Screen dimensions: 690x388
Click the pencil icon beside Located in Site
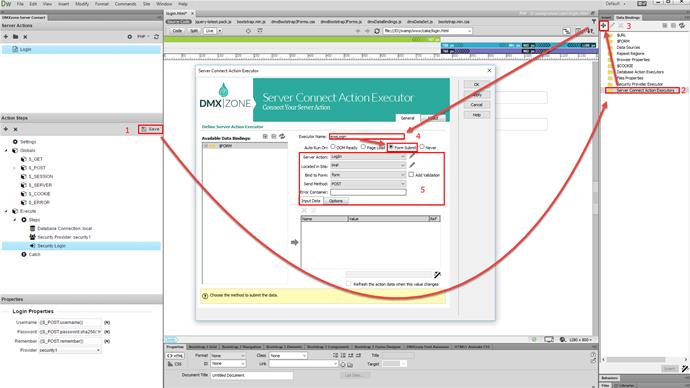point(412,165)
